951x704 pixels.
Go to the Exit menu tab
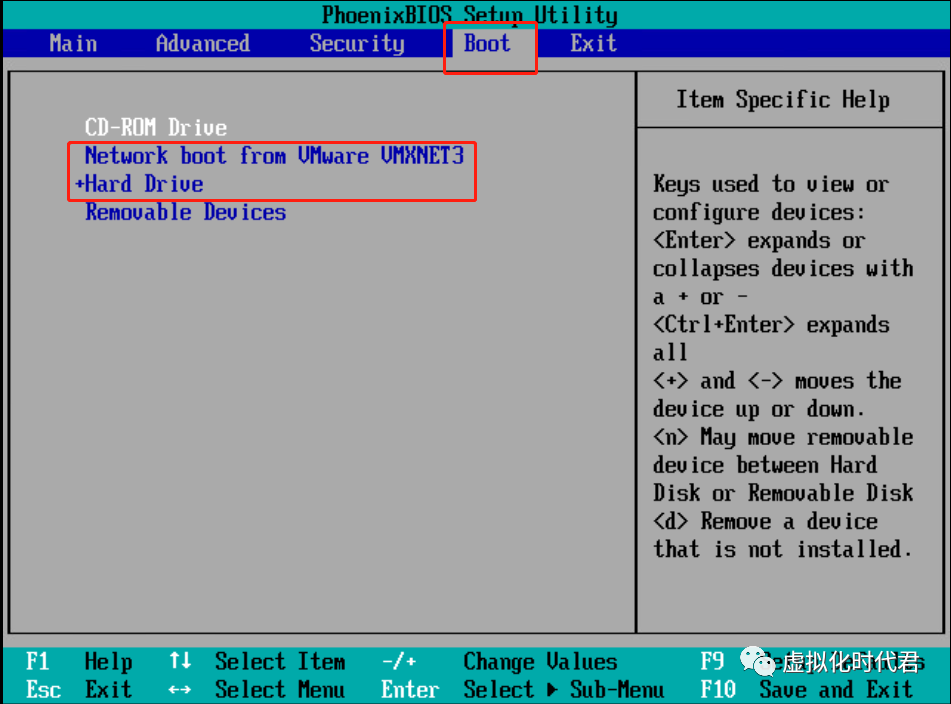[x=593, y=44]
